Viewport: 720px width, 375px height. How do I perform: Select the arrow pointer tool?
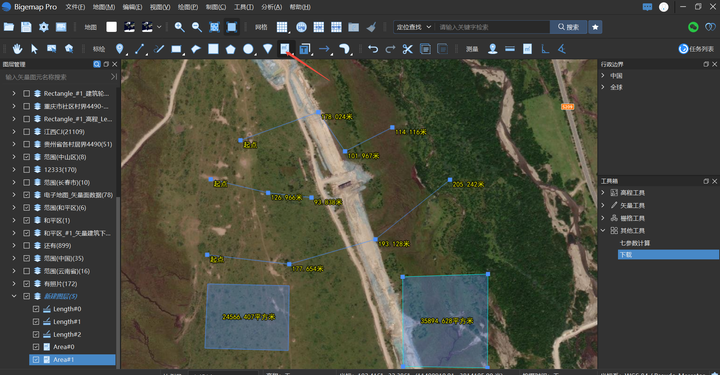(x=34, y=49)
